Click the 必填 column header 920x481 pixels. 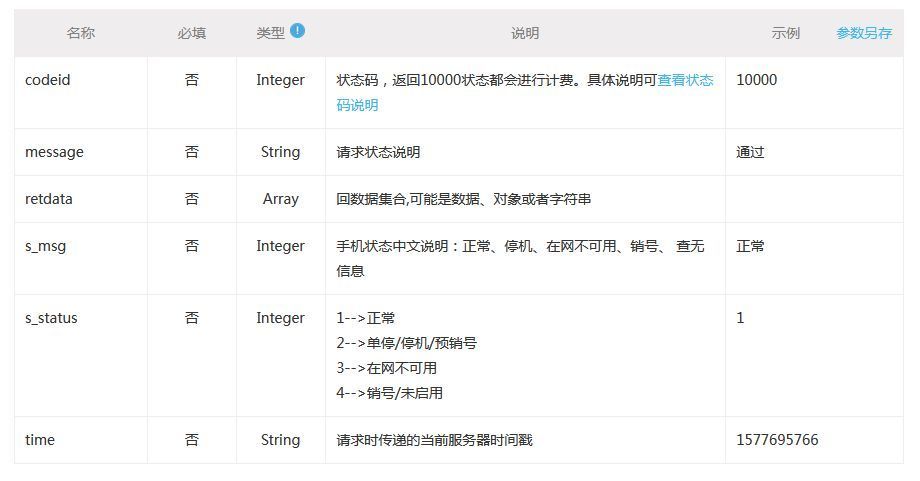tap(191, 33)
